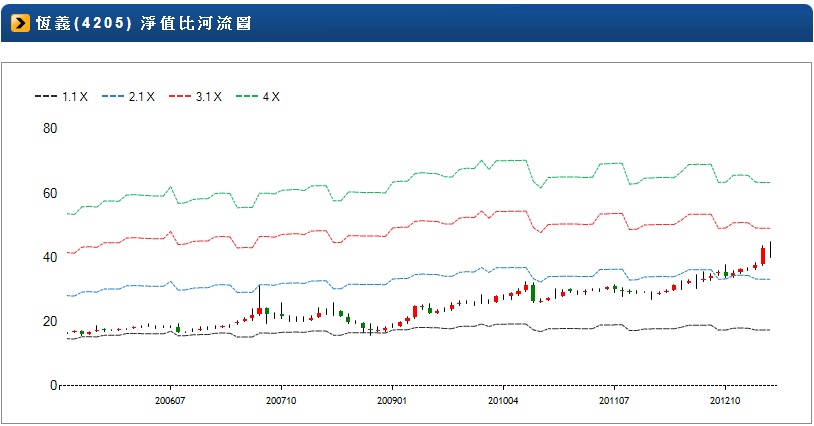This screenshot has width=814, height=426.
Task: Click the 0 y-axis label
Action: 53,385
